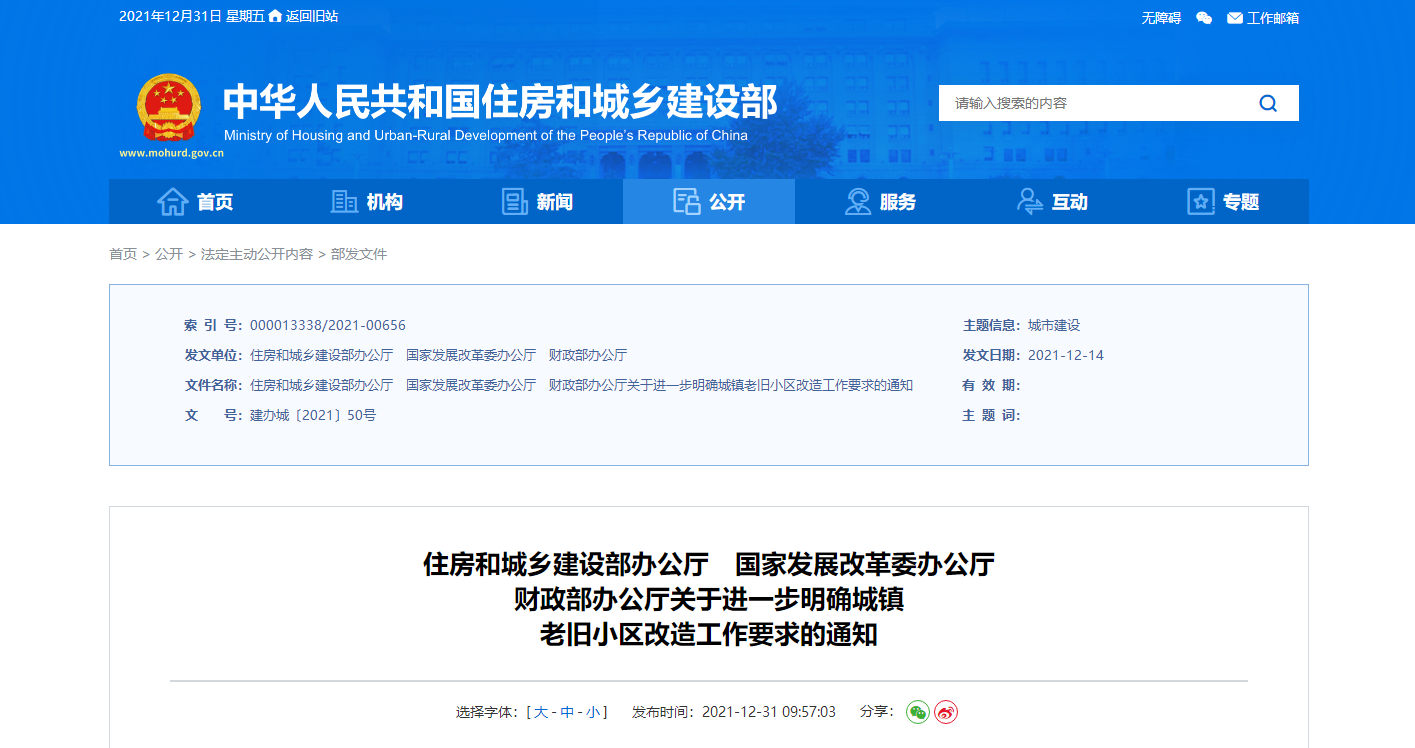Click issue date 2021-12-14
Screen dimensions: 1415x748
(1066, 355)
